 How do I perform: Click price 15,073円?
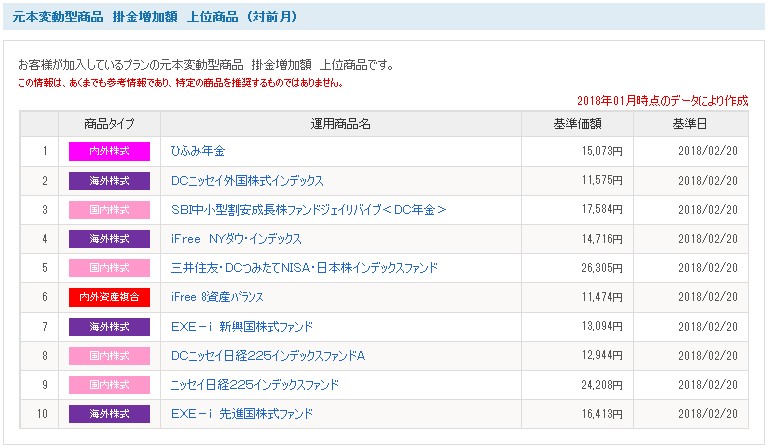click(602, 151)
